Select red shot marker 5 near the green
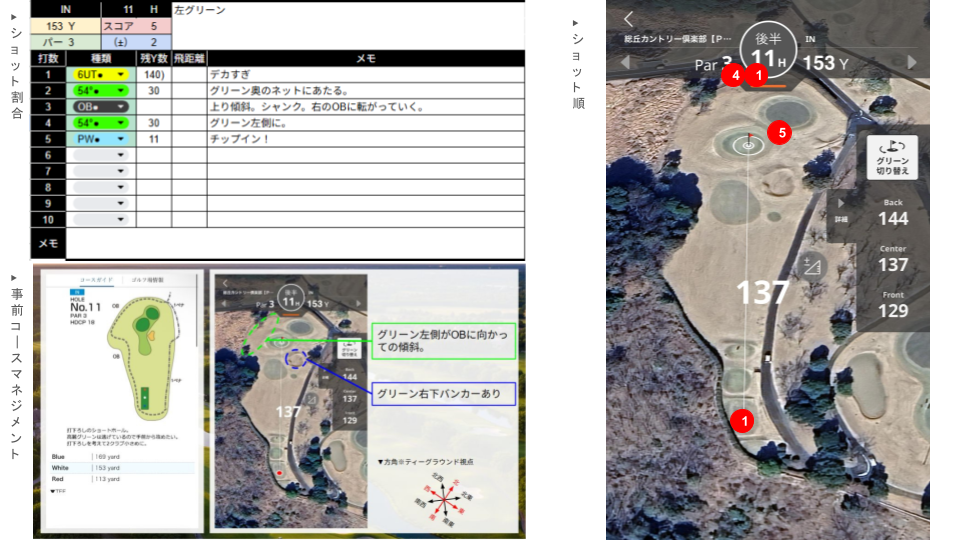Screen dimensions: 960x540 coord(780,132)
